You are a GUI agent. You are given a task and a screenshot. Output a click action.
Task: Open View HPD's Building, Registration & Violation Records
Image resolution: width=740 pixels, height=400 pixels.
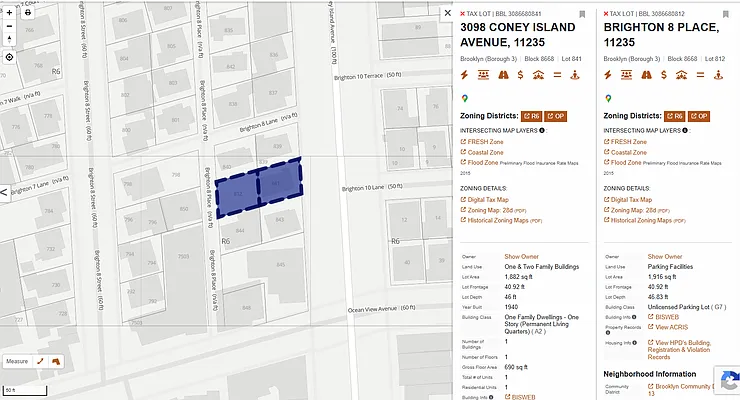[x=680, y=350]
